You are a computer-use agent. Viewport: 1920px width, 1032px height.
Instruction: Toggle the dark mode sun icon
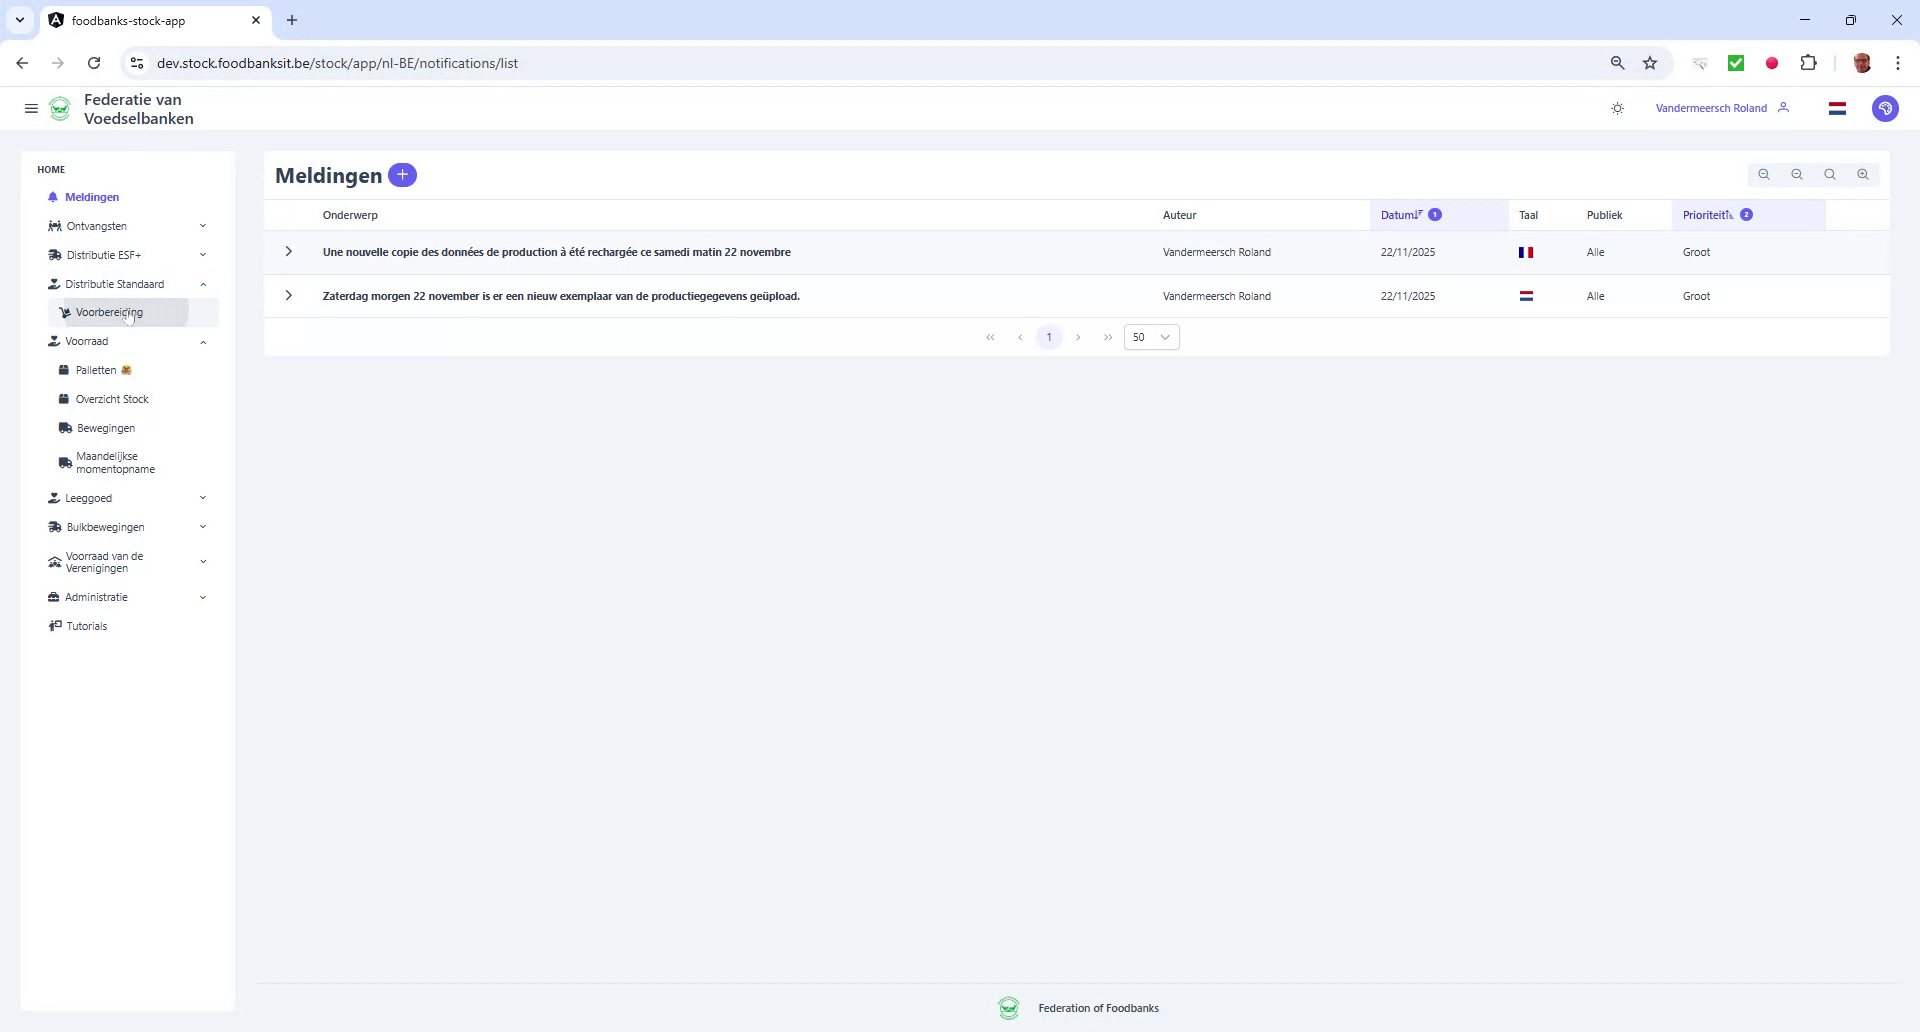(x=1618, y=108)
